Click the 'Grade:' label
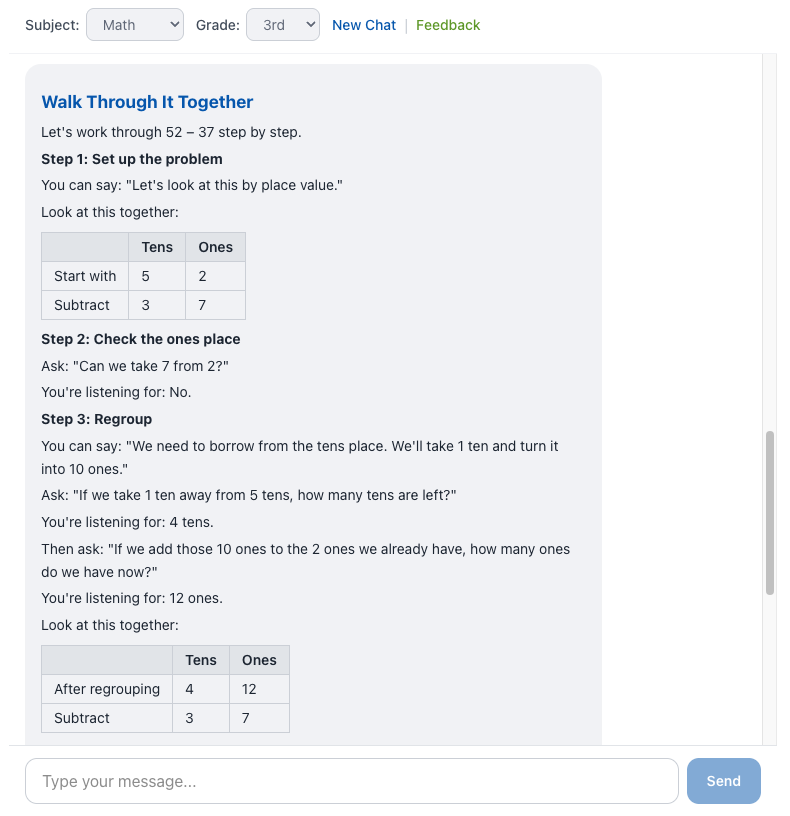 click(217, 25)
